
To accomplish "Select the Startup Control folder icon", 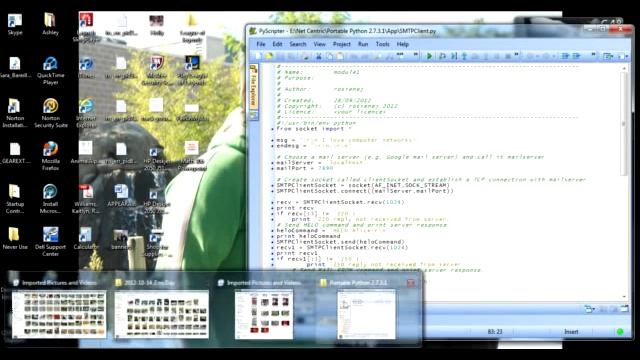I will pos(15,199).
